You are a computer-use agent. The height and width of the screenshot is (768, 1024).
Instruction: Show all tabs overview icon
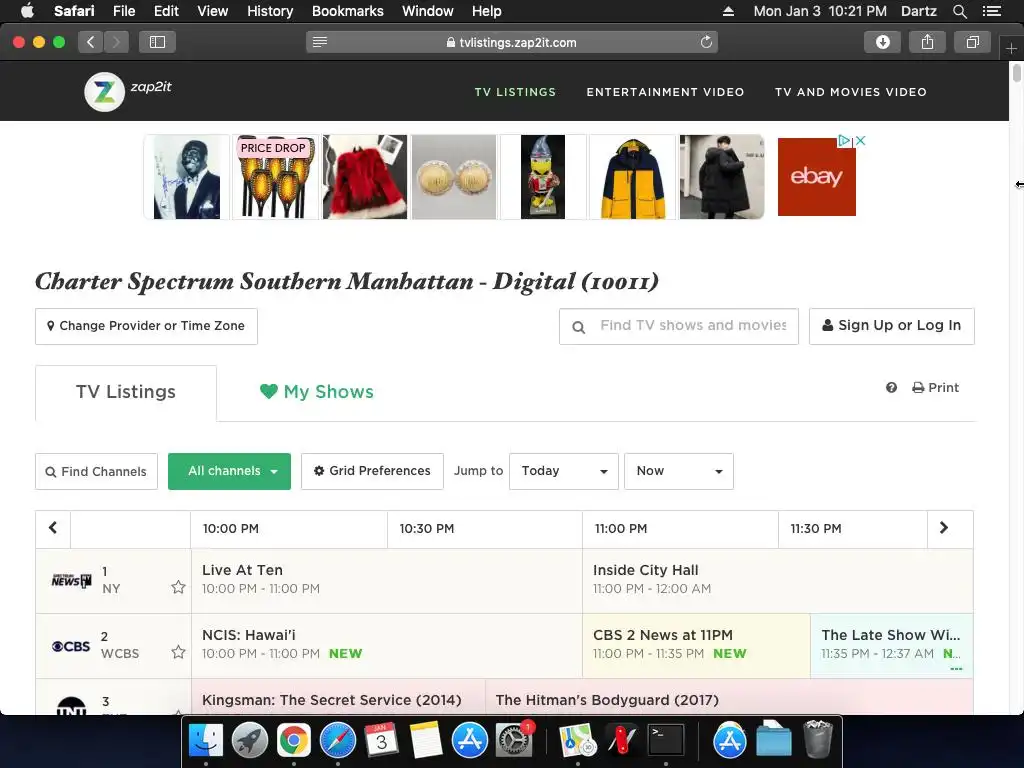tap(972, 42)
